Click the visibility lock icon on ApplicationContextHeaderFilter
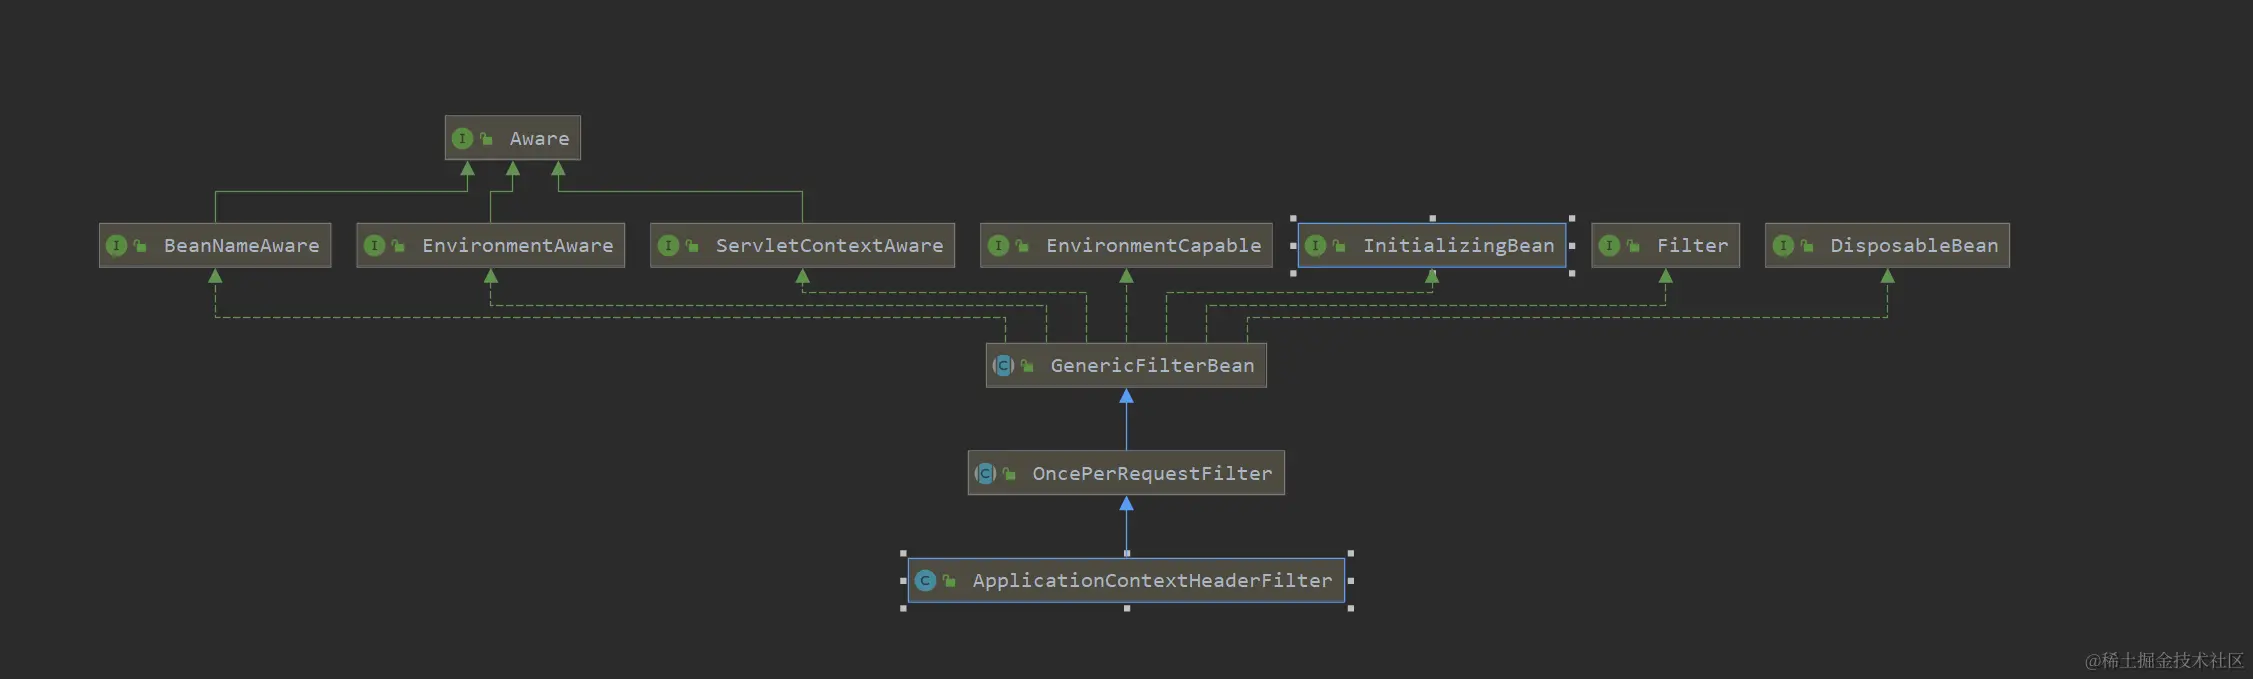Screen dimensions: 2253x679 point(949,580)
